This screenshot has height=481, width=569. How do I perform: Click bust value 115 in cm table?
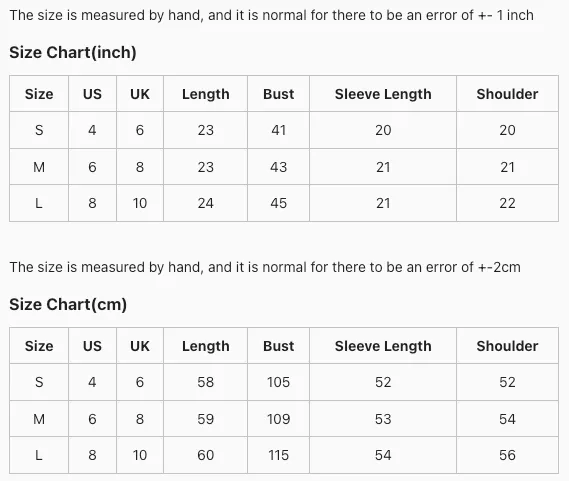click(x=278, y=455)
